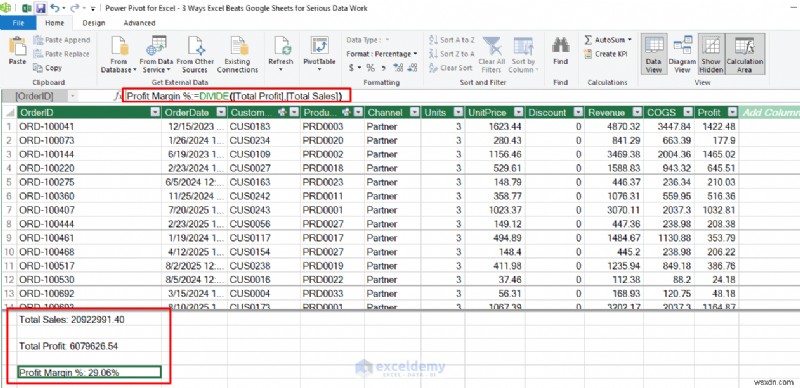
Task: Click Paste Replace in the Clipboard group
Action: pos(62,54)
